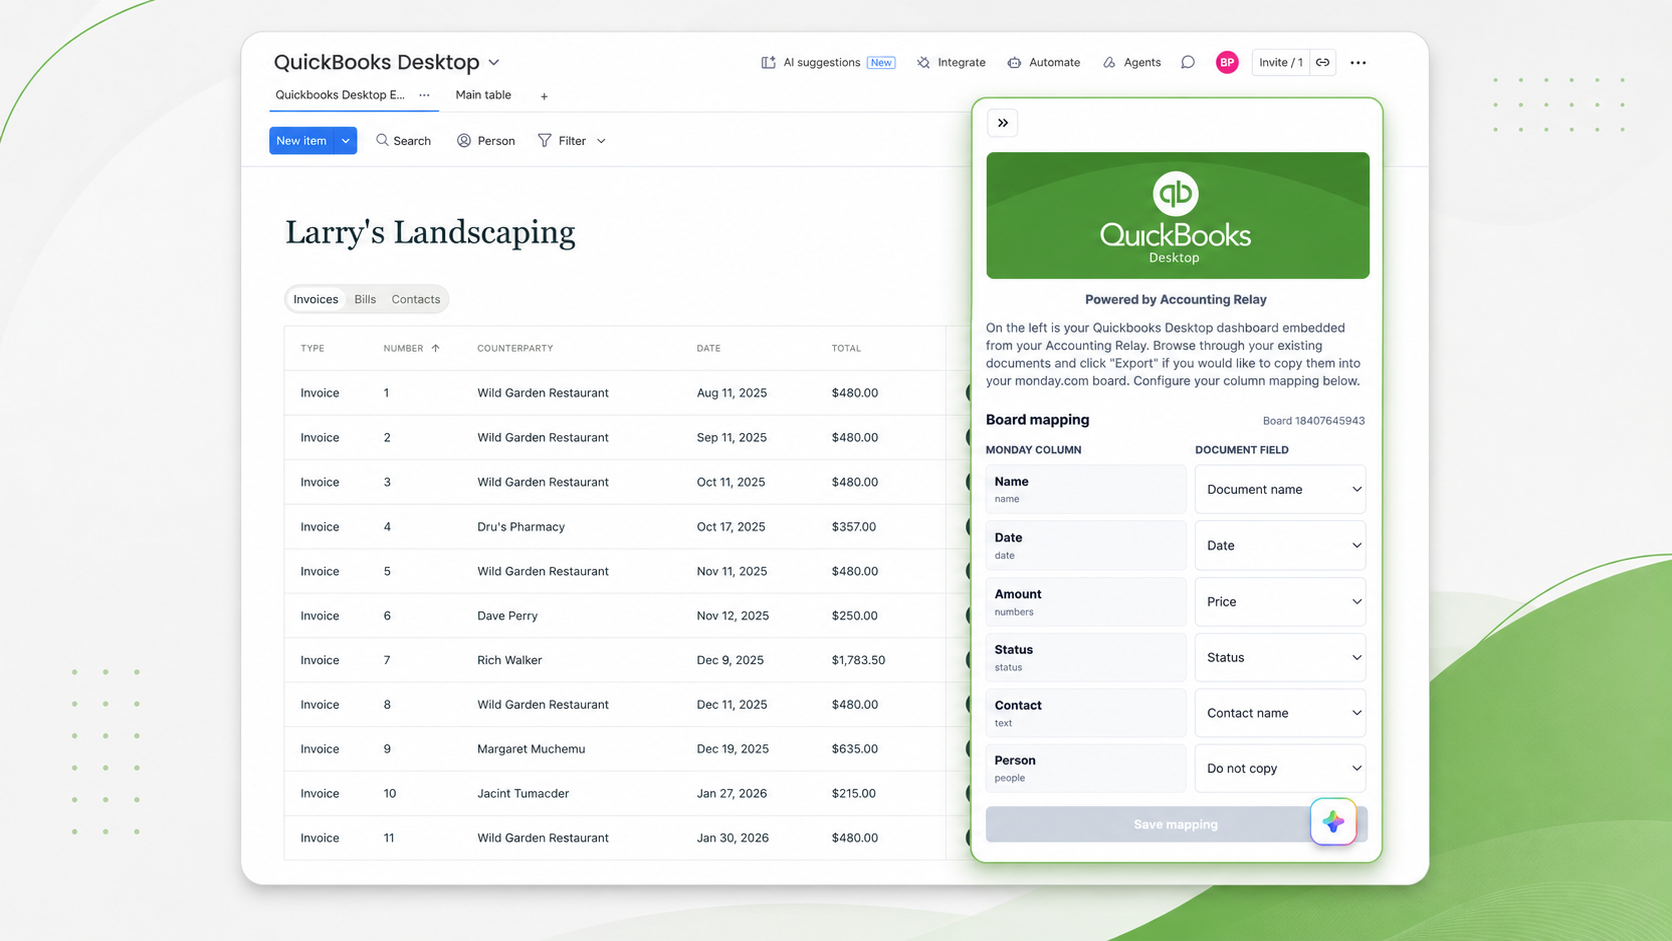Open AI suggestions icon in header

[x=768, y=62]
